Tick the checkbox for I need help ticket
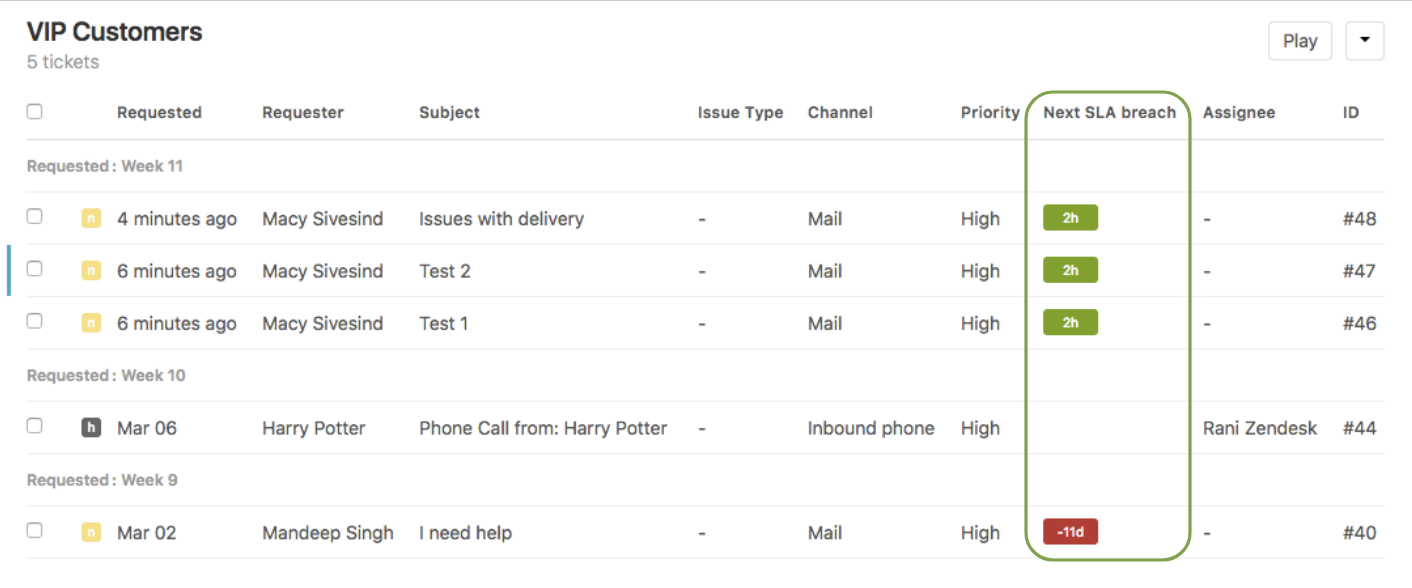The height and width of the screenshot is (588, 1412). 34,531
